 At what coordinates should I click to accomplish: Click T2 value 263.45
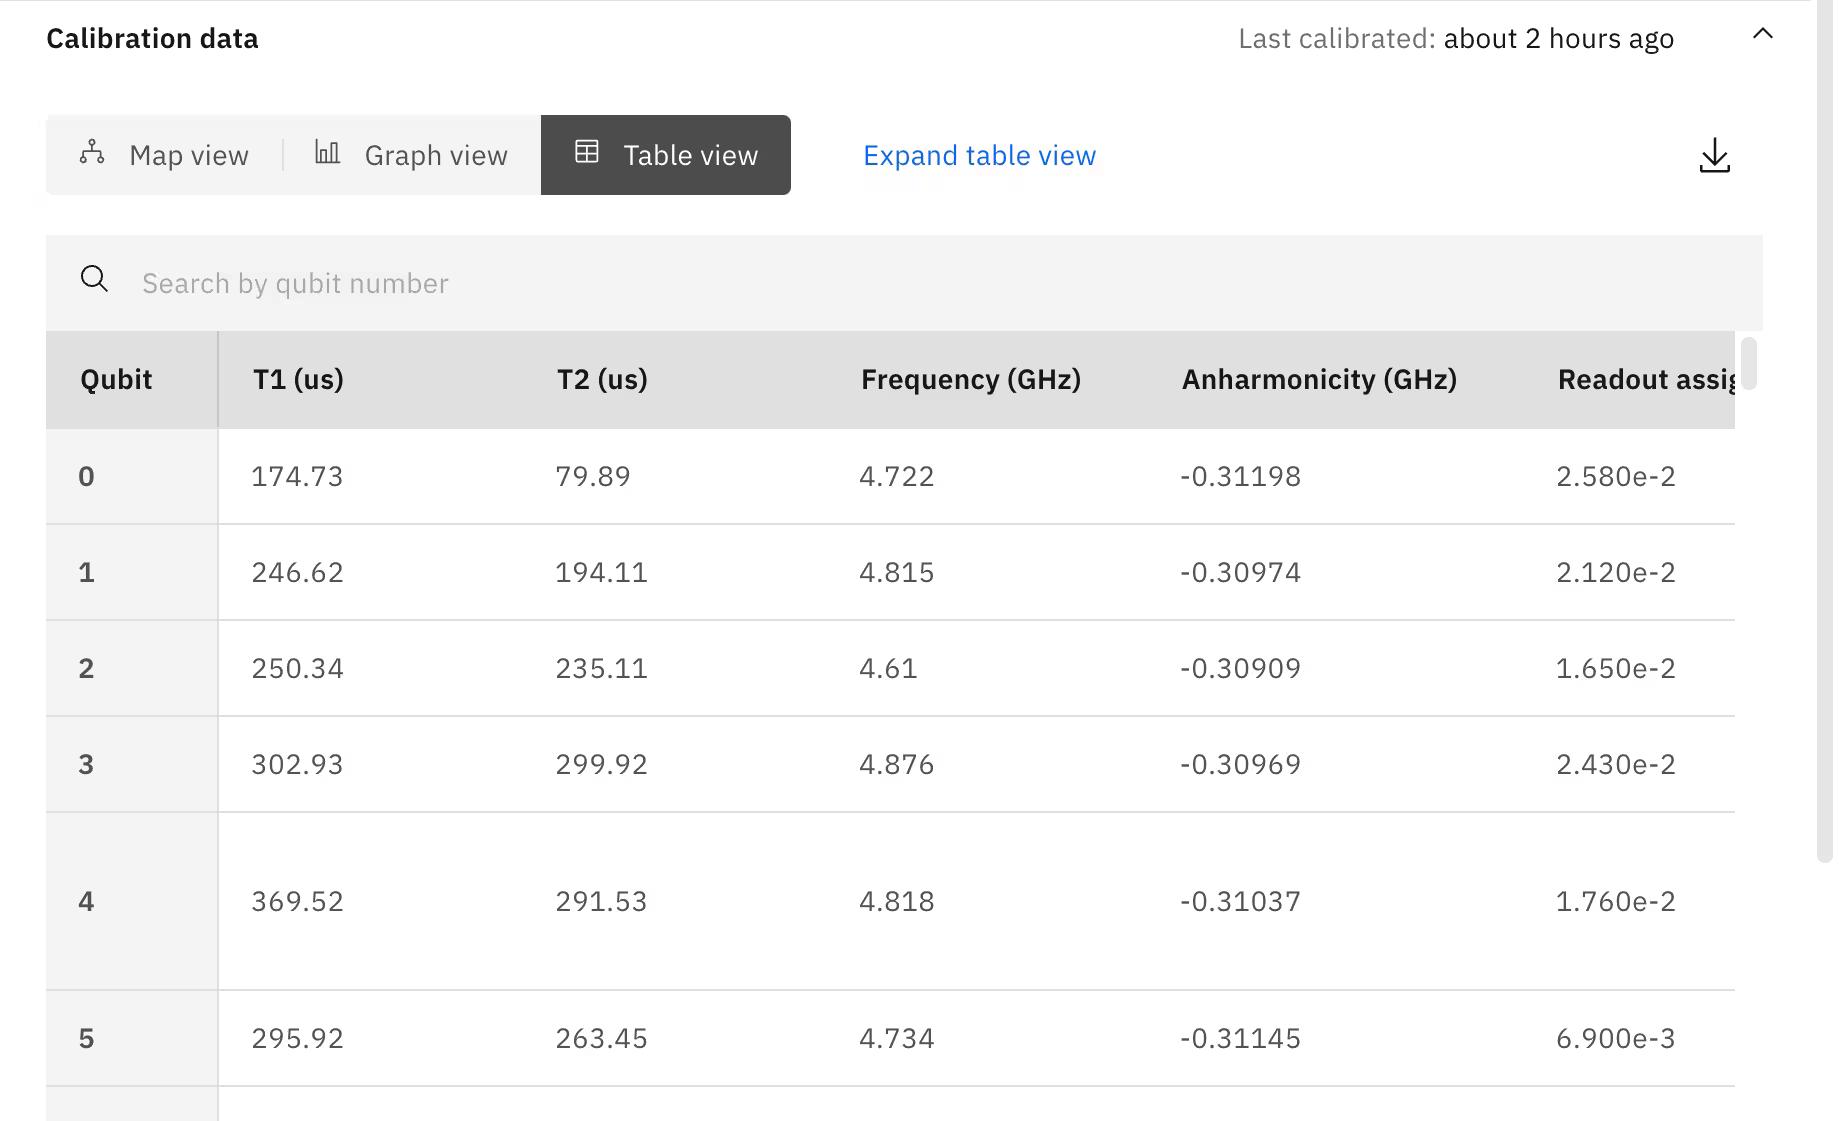point(601,1039)
